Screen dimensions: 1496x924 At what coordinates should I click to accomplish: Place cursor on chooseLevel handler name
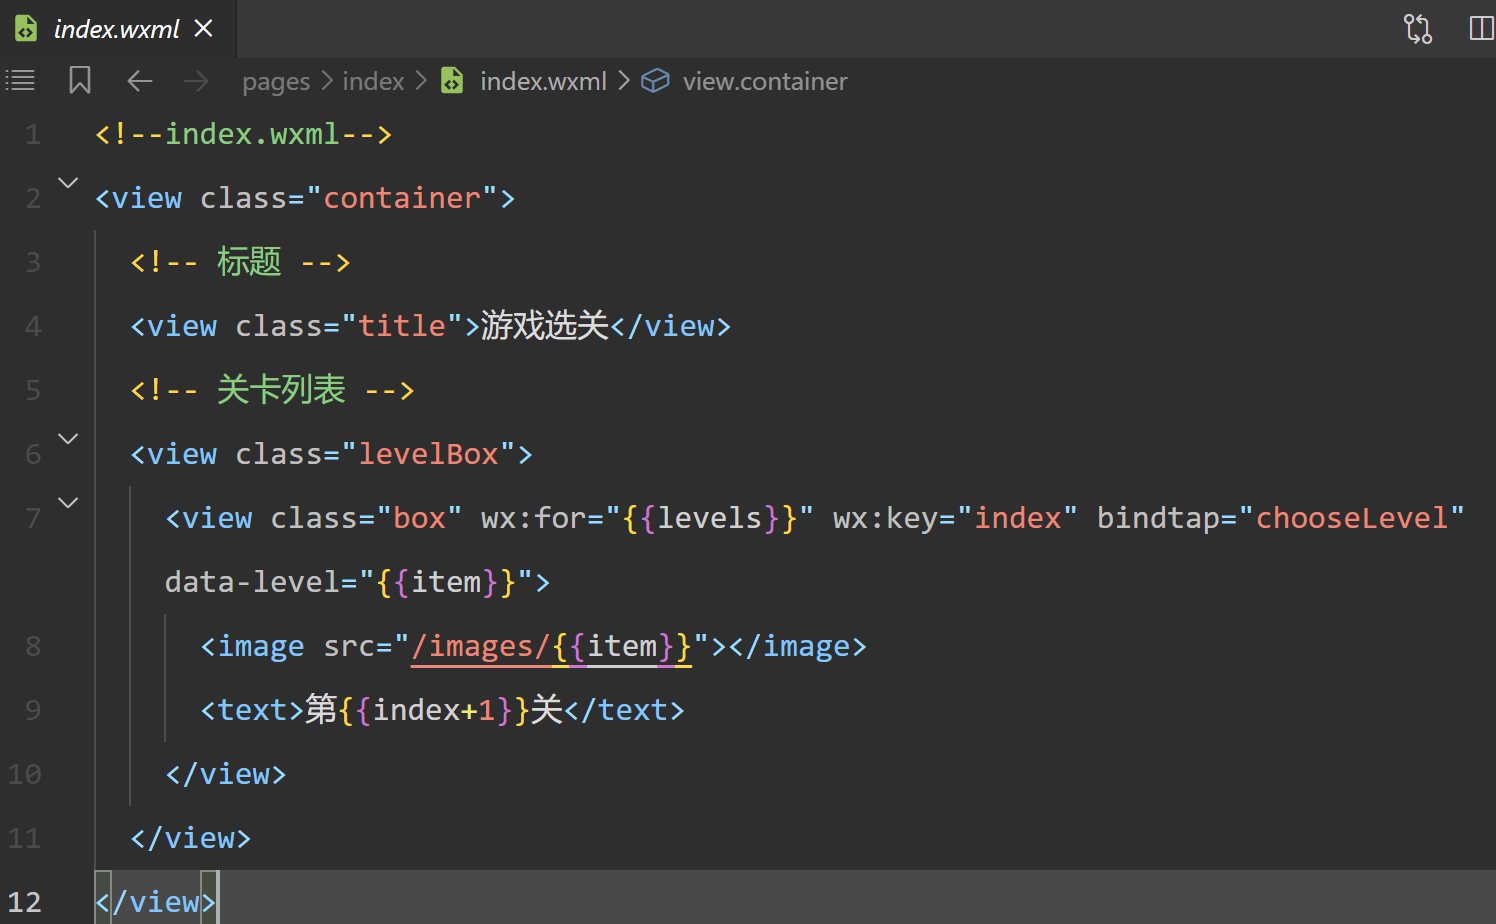point(1351,518)
